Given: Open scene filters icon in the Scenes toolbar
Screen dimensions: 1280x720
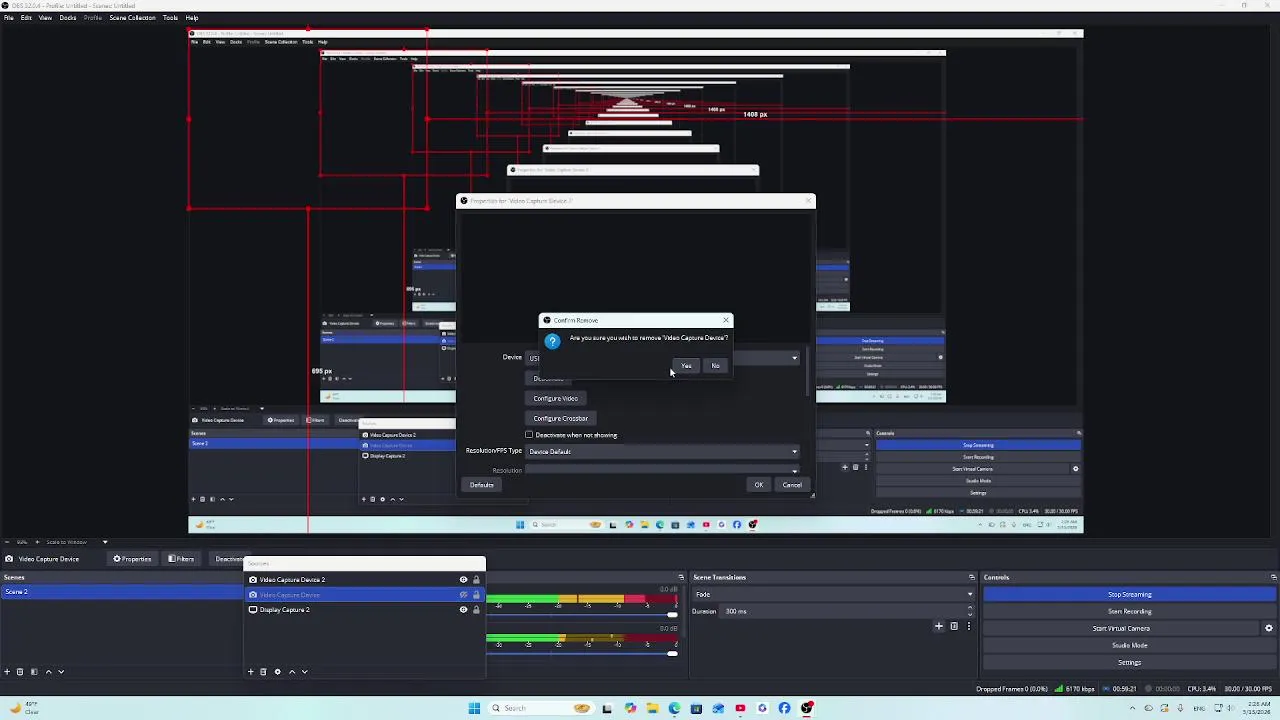Looking at the screenshot, I should click(x=34, y=672).
